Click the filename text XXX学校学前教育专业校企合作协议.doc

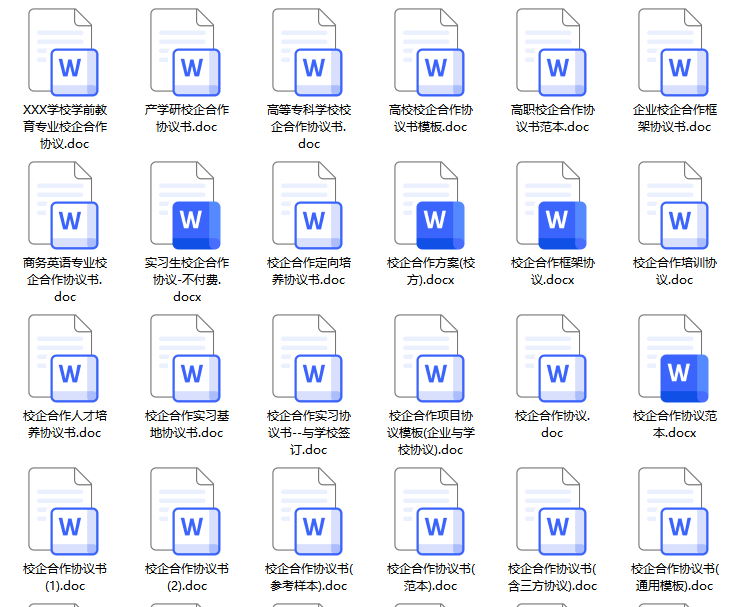coord(65,127)
